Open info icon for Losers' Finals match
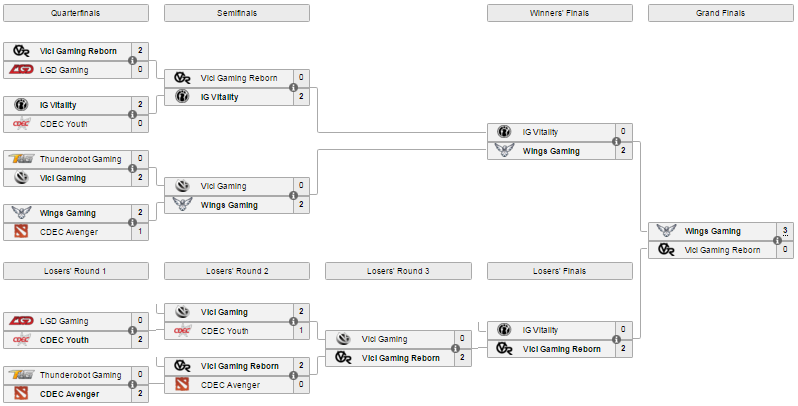 tap(616, 339)
